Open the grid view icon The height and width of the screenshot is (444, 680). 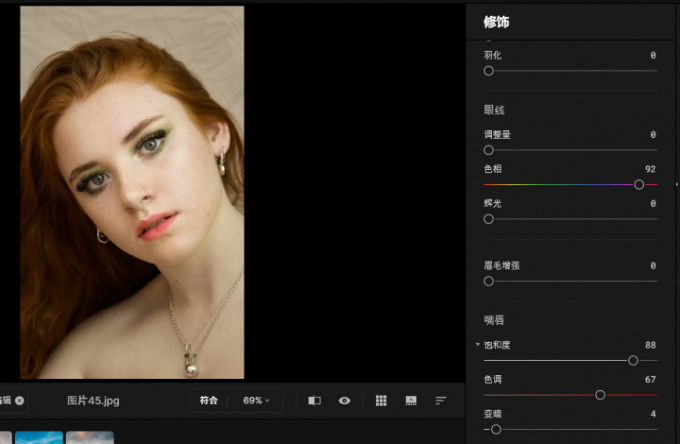(381, 400)
